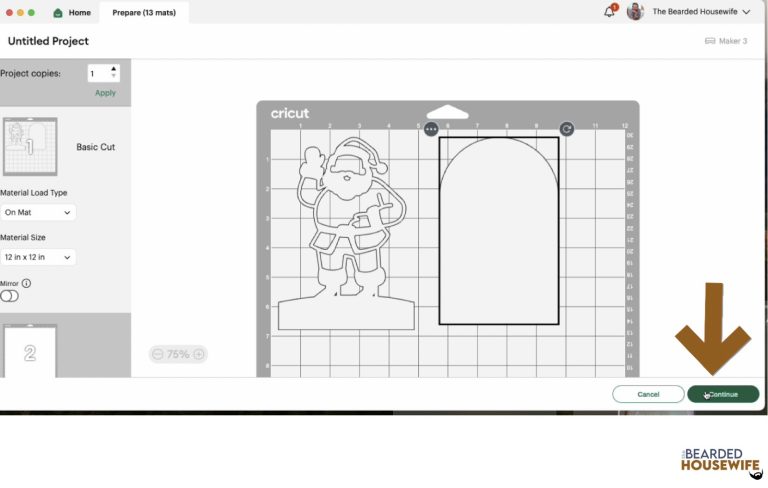The height and width of the screenshot is (488, 768).
Task: Click the Continue button
Action: coord(723,394)
